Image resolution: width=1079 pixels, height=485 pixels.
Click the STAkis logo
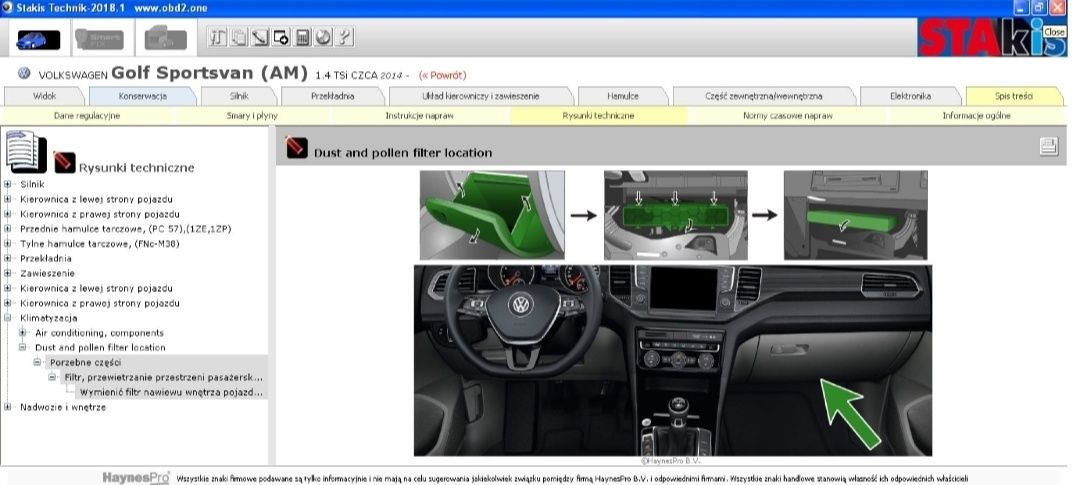click(991, 38)
